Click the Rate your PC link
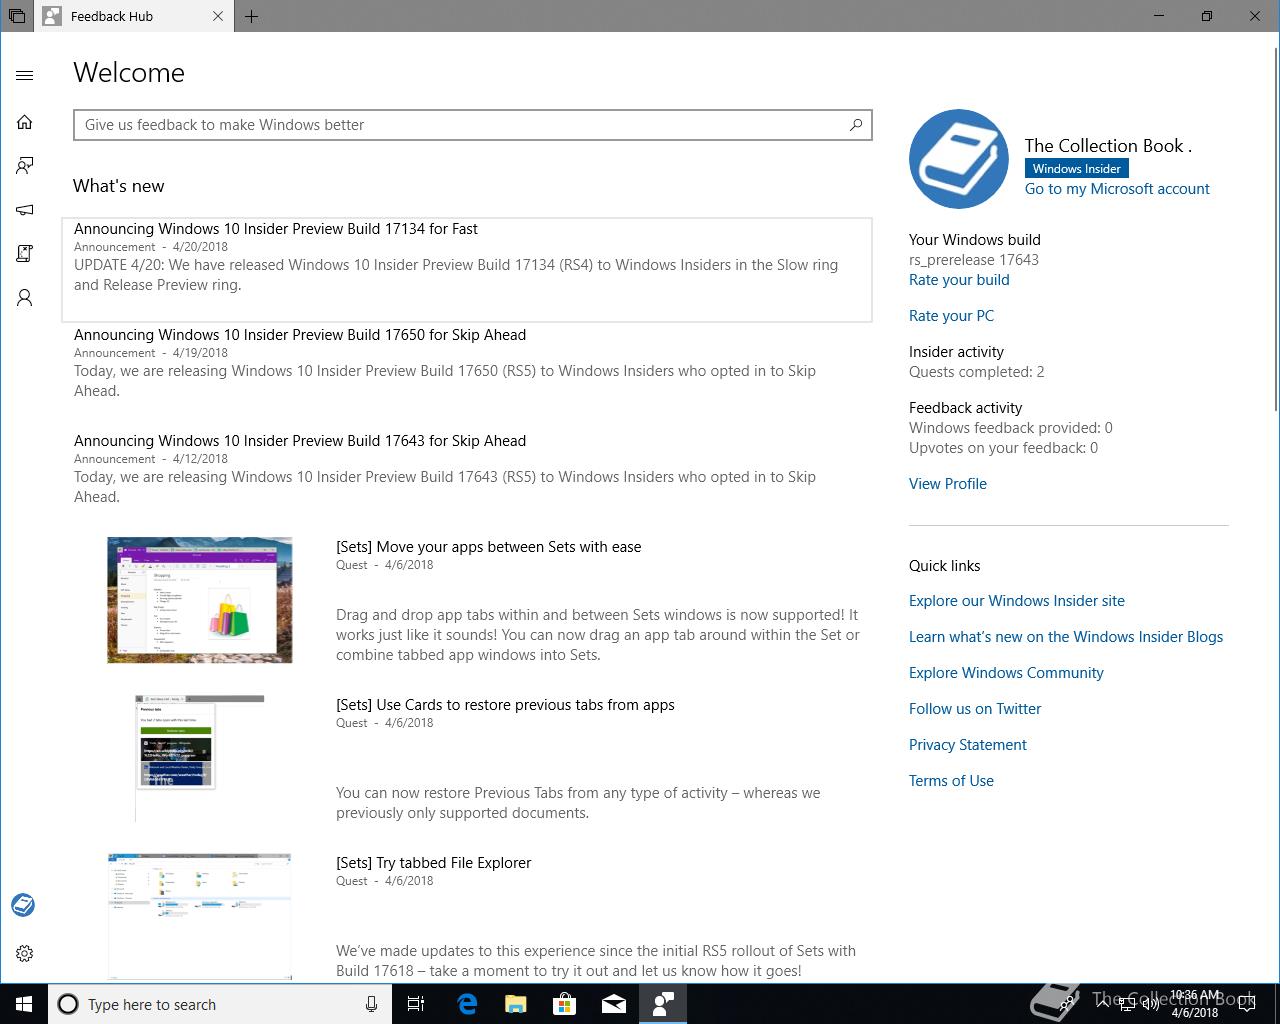The width and height of the screenshot is (1280, 1024). pyautogui.click(x=951, y=316)
